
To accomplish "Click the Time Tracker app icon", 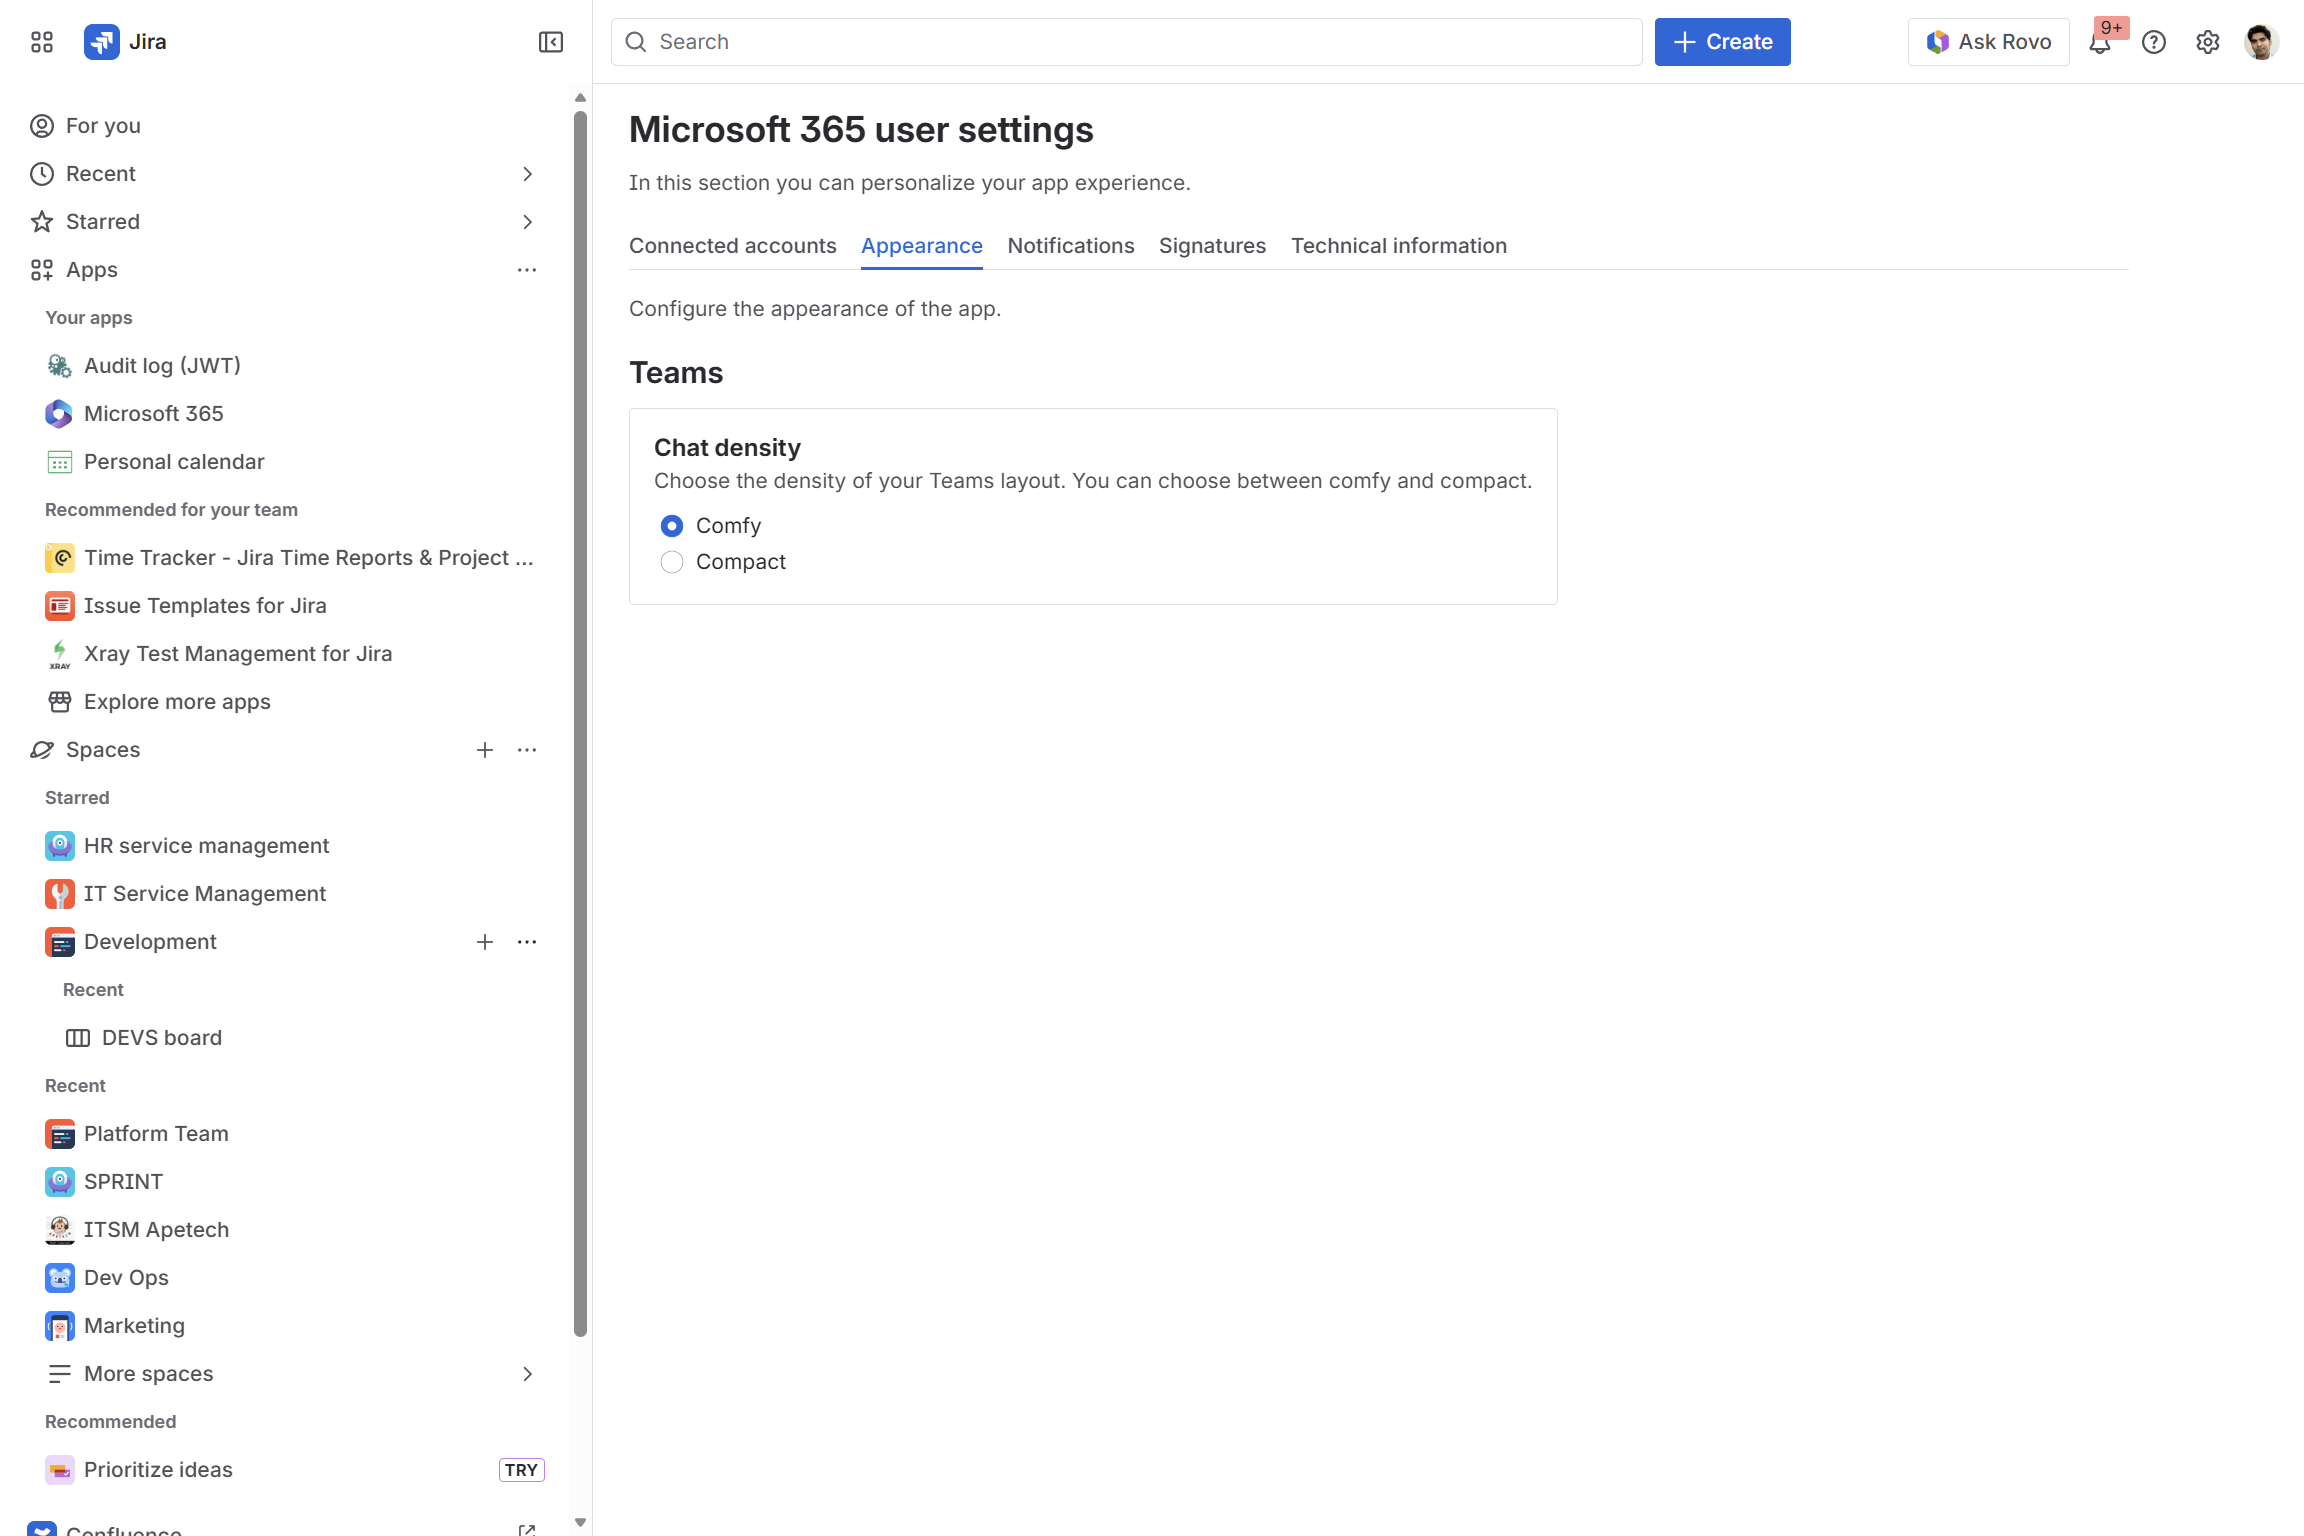I will pyautogui.click(x=60, y=558).
